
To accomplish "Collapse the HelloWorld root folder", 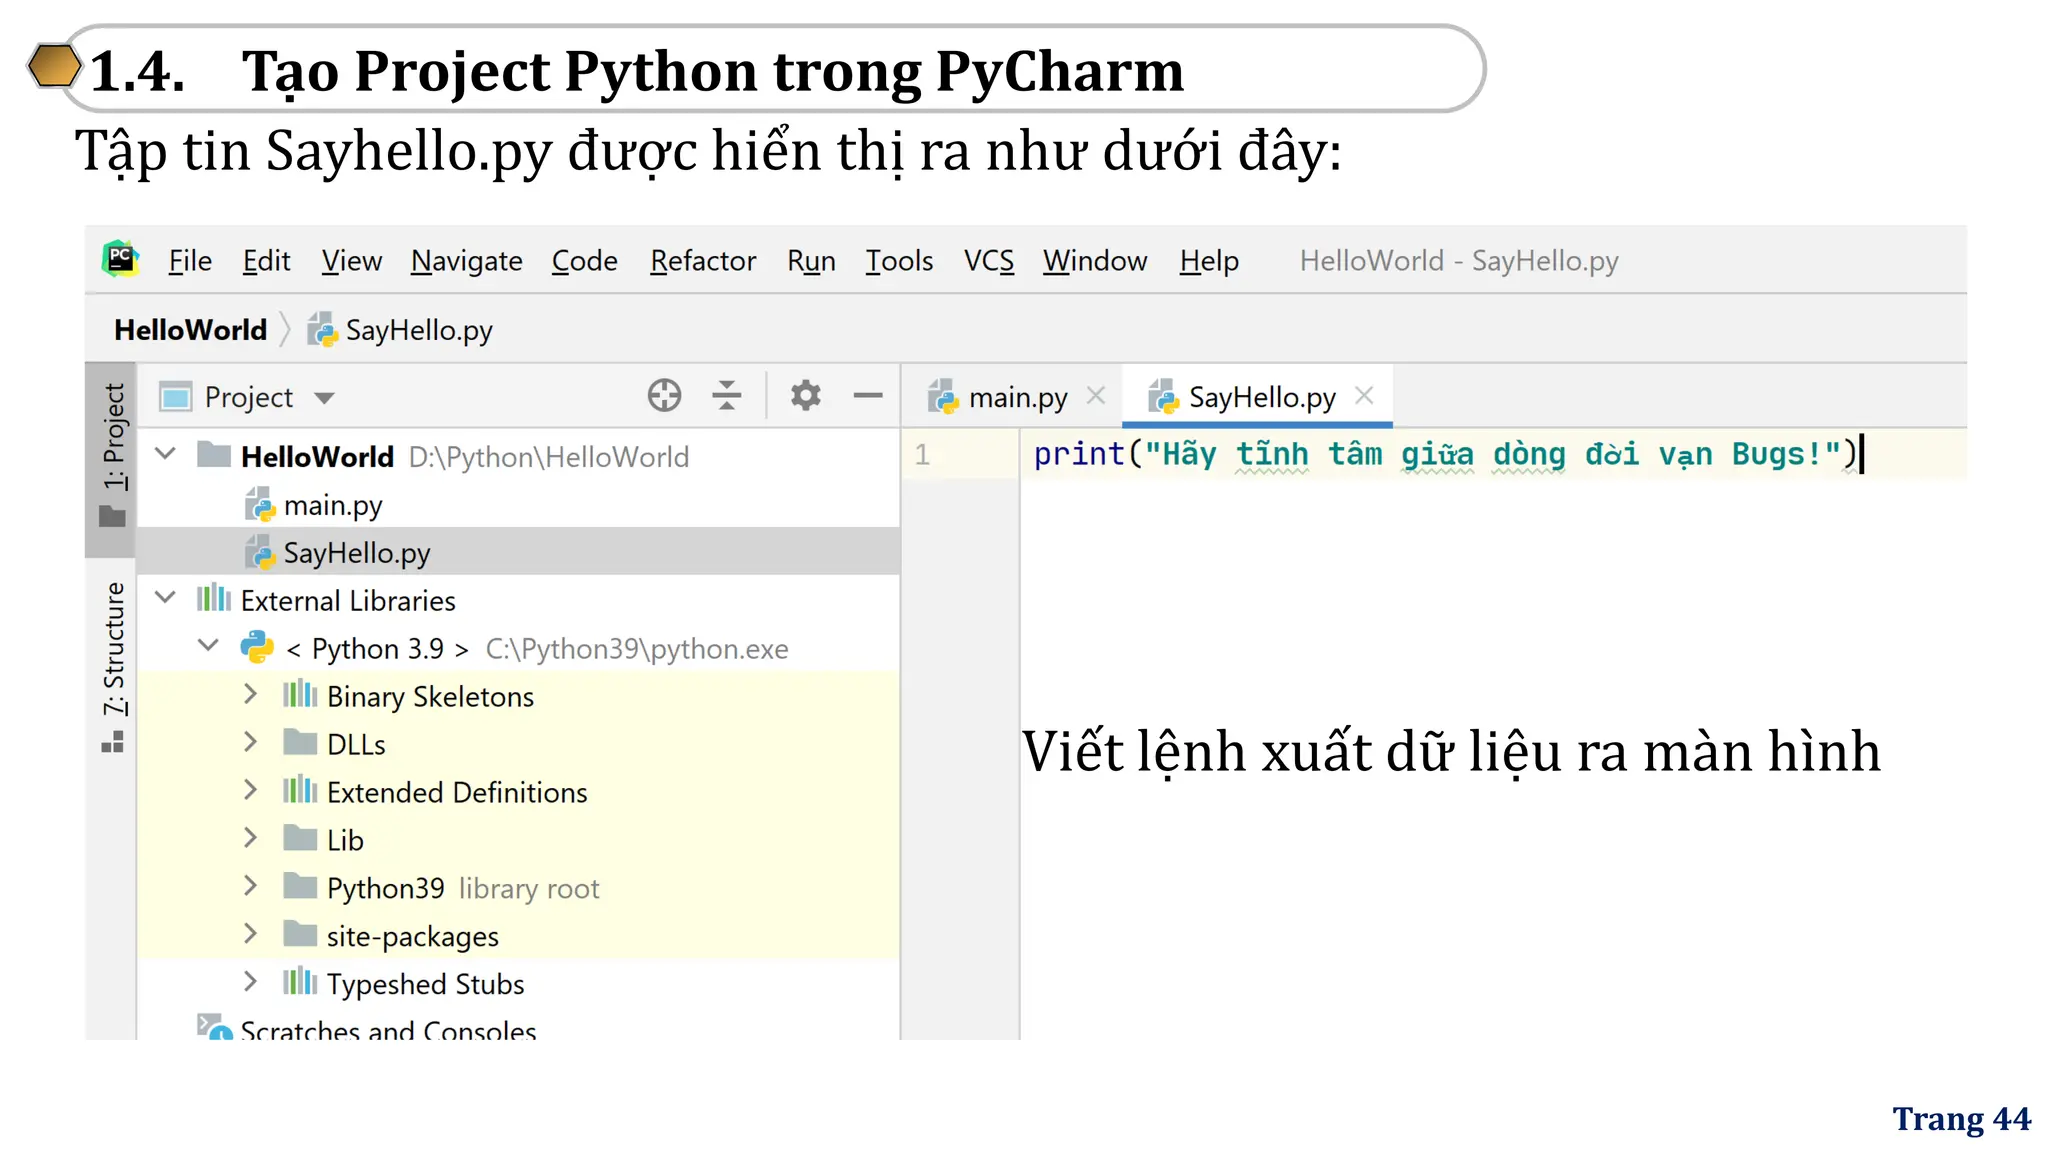I will coord(166,455).
